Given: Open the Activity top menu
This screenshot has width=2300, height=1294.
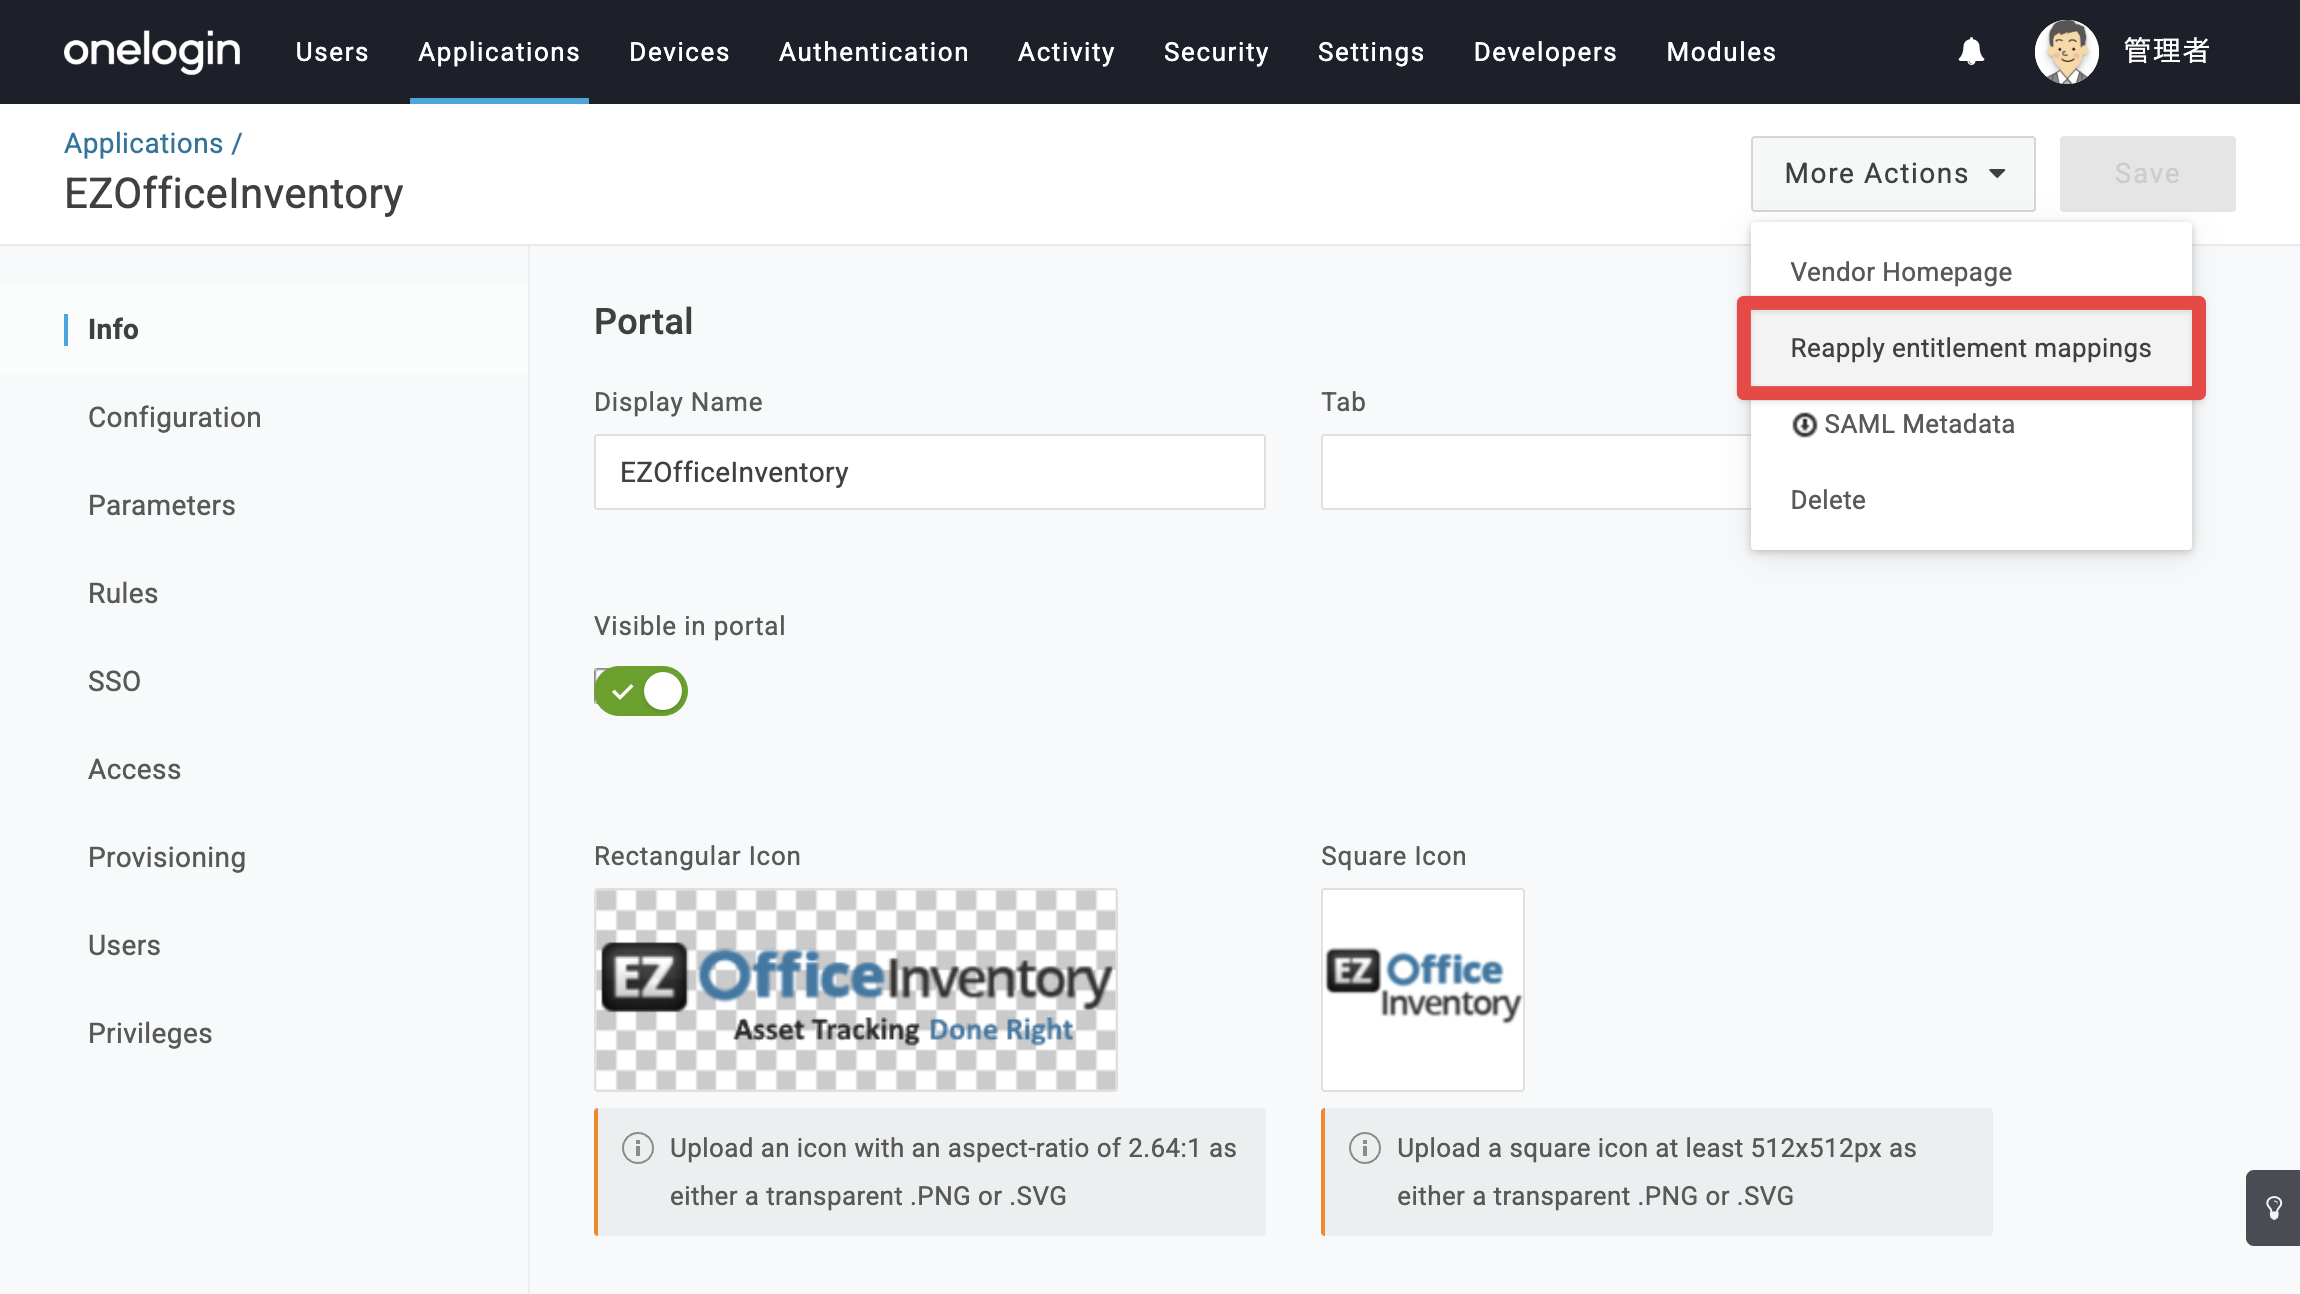Looking at the screenshot, I should pos(1066,52).
